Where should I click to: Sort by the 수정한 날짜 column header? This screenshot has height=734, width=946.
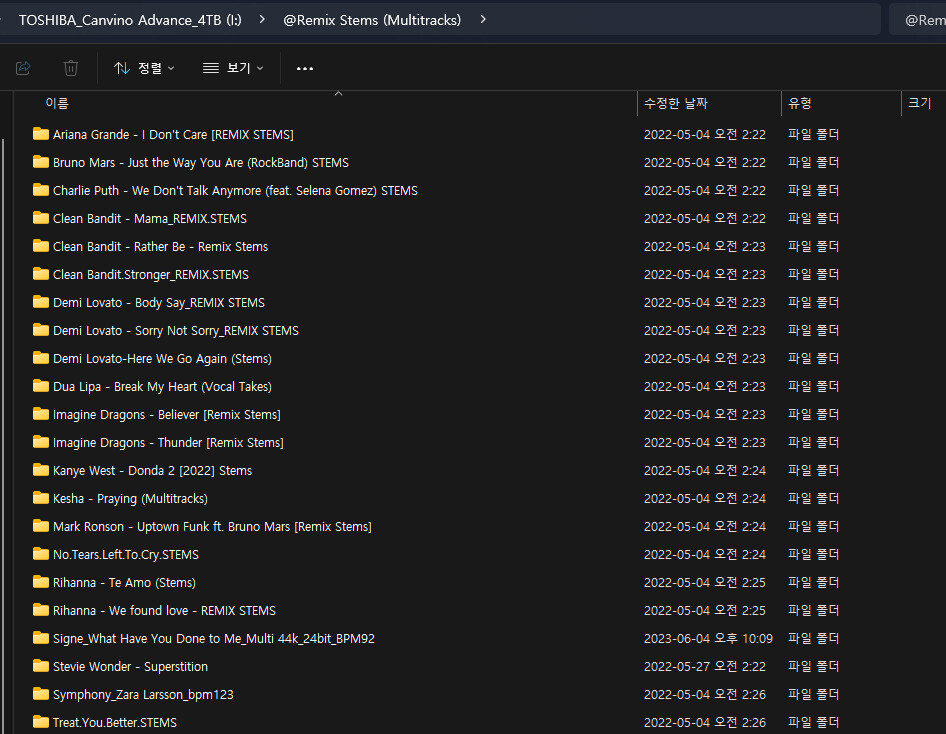[x=676, y=103]
